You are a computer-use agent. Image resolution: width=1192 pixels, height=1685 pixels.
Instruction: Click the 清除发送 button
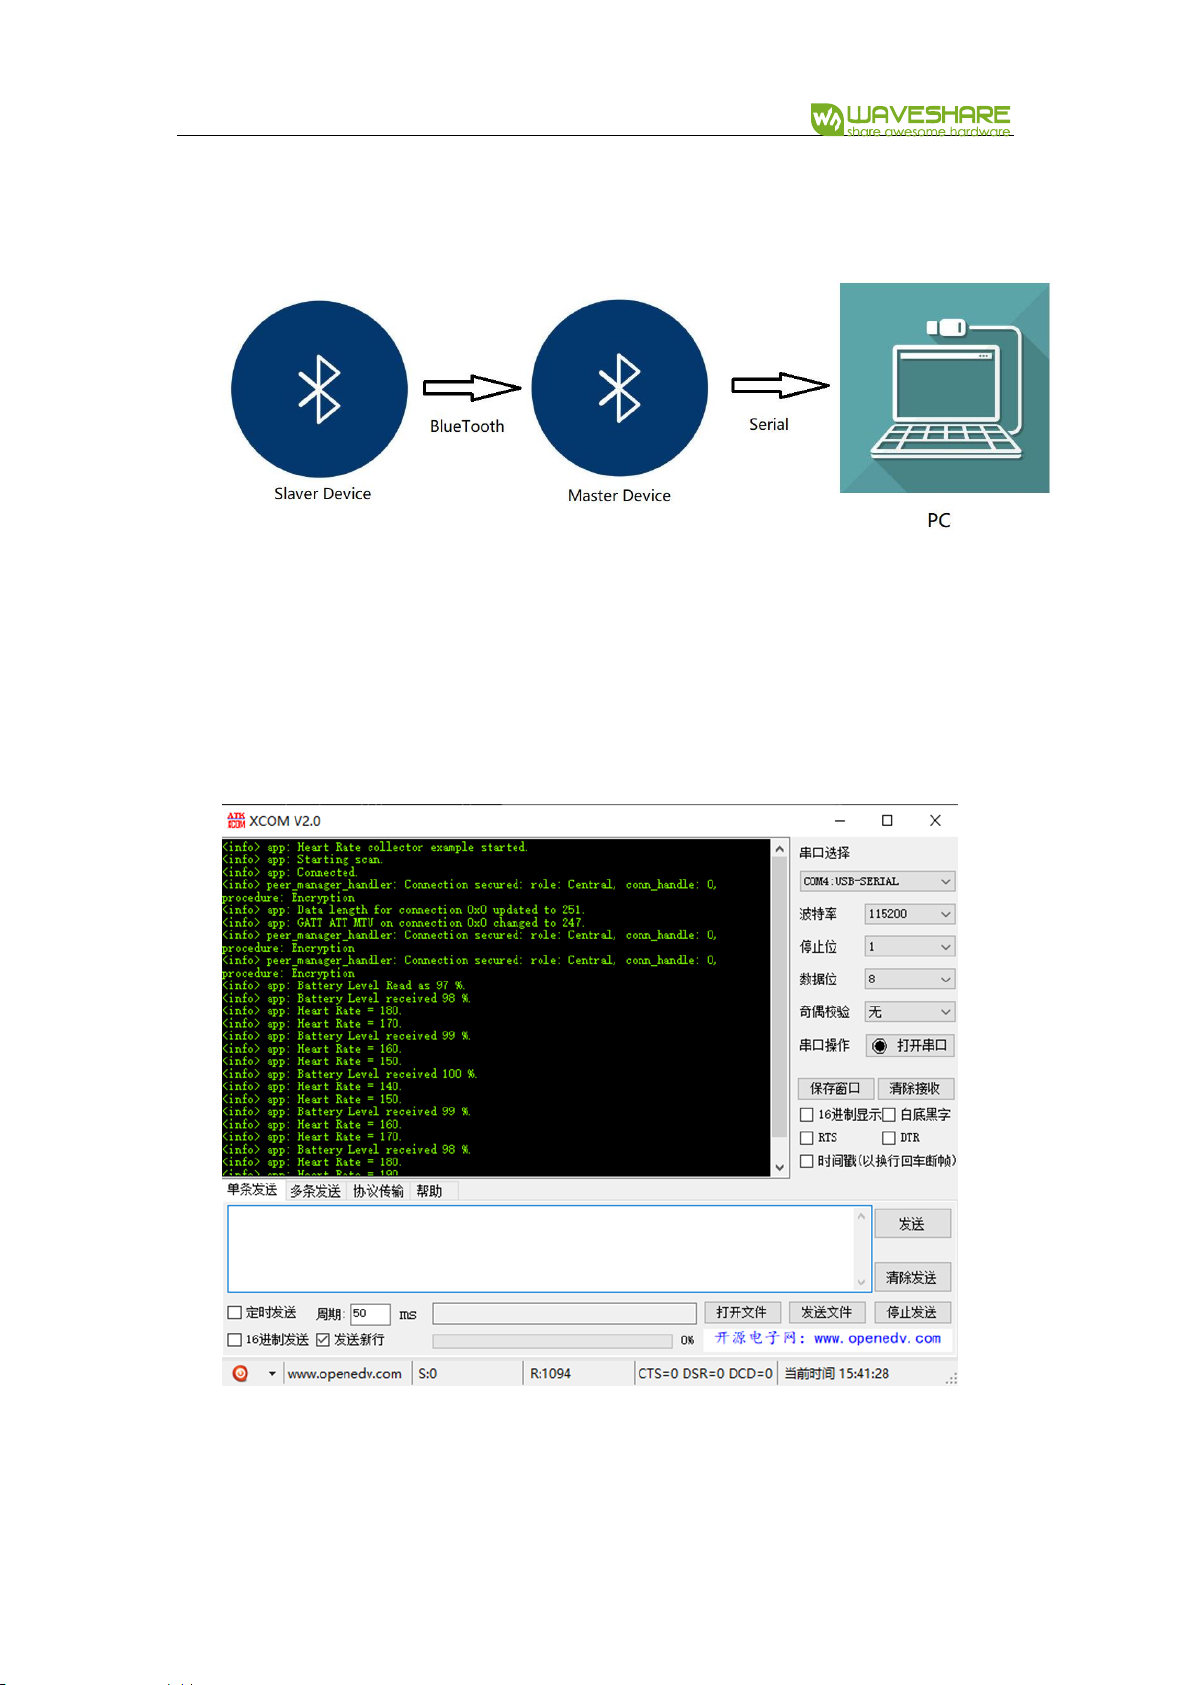(912, 1278)
